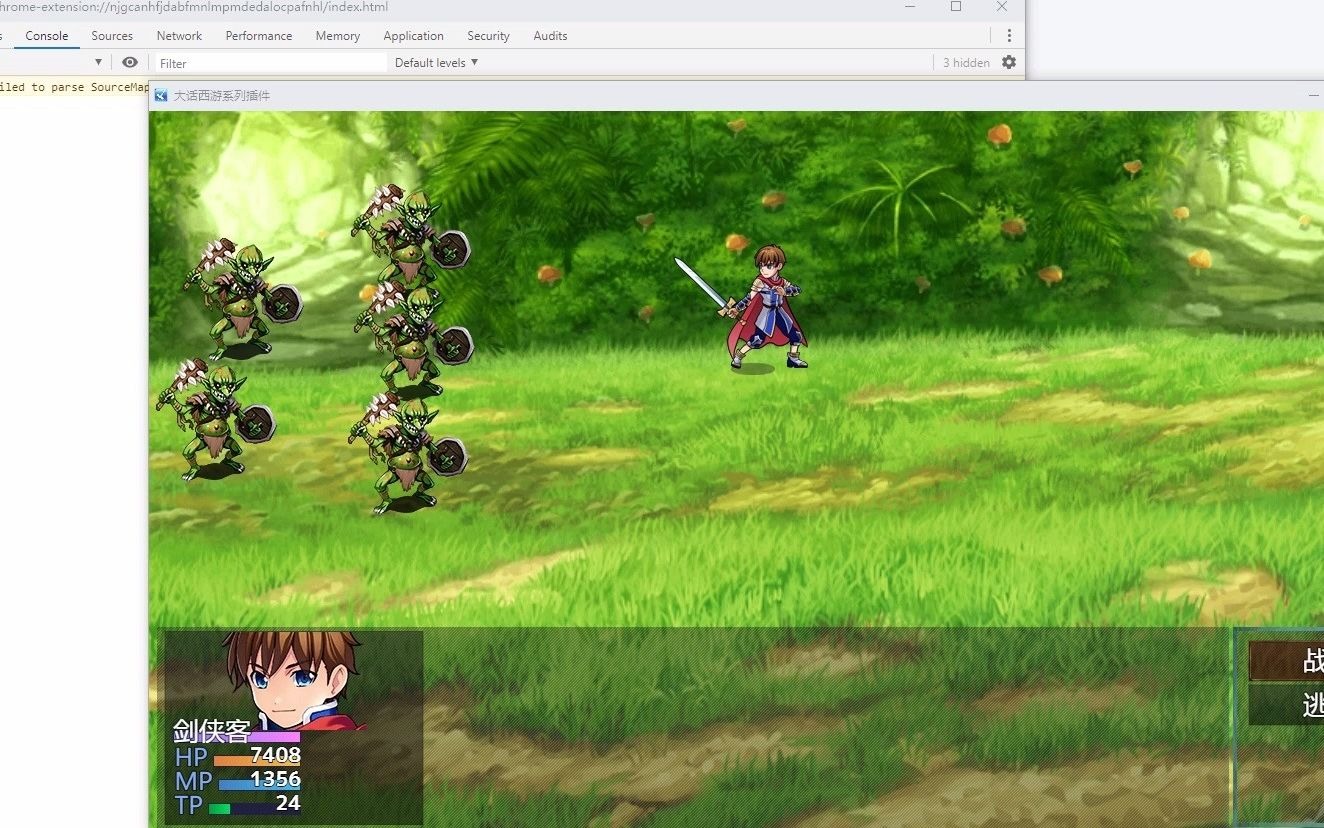Screen dimensions: 1324x828
Task: Focus the console Filter input field
Action: 270,63
